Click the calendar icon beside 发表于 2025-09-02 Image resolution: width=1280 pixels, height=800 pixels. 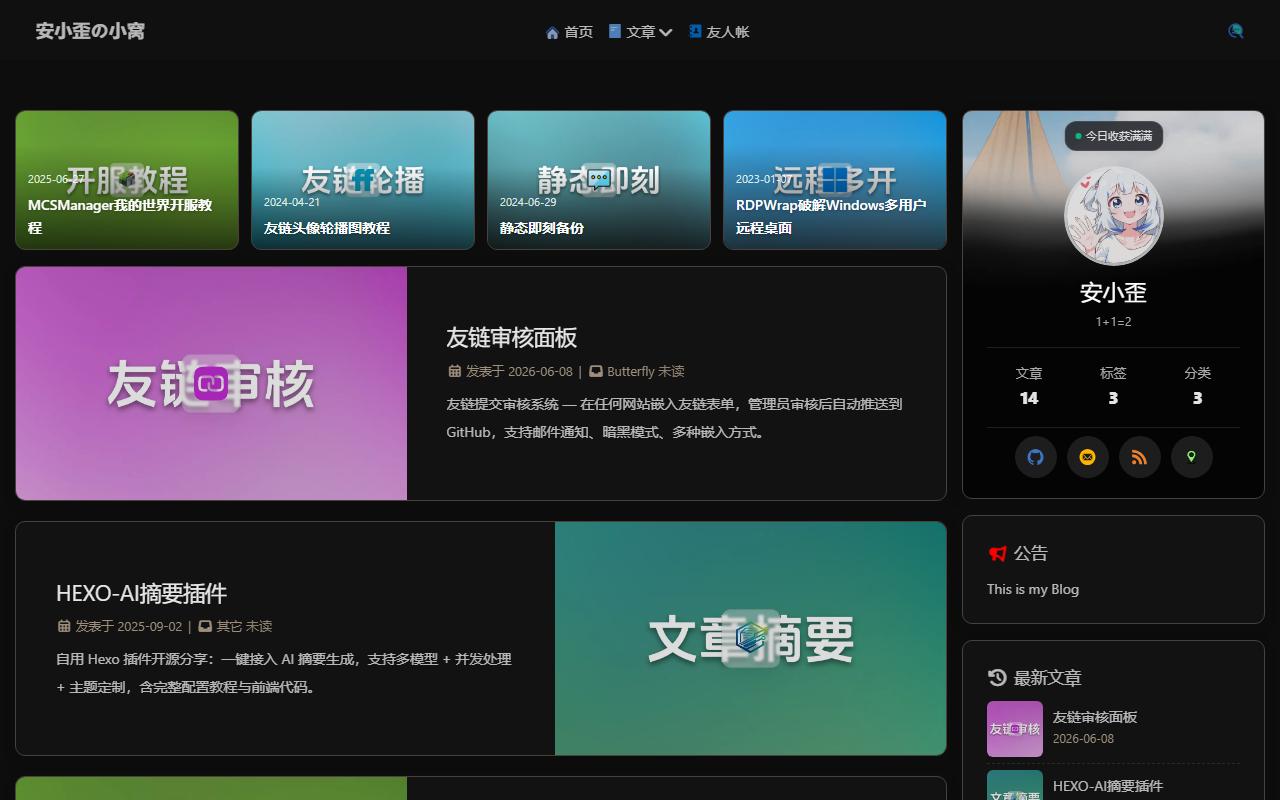(64, 626)
